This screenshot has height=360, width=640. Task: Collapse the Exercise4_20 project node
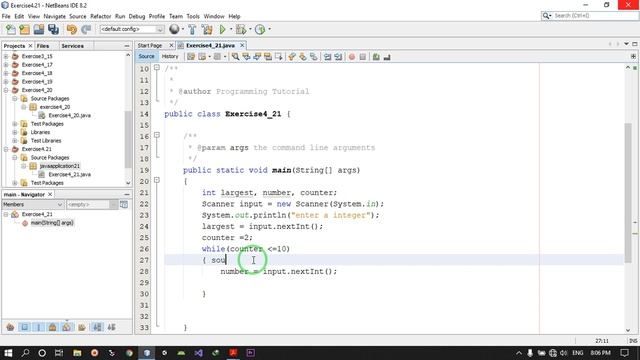[6, 90]
